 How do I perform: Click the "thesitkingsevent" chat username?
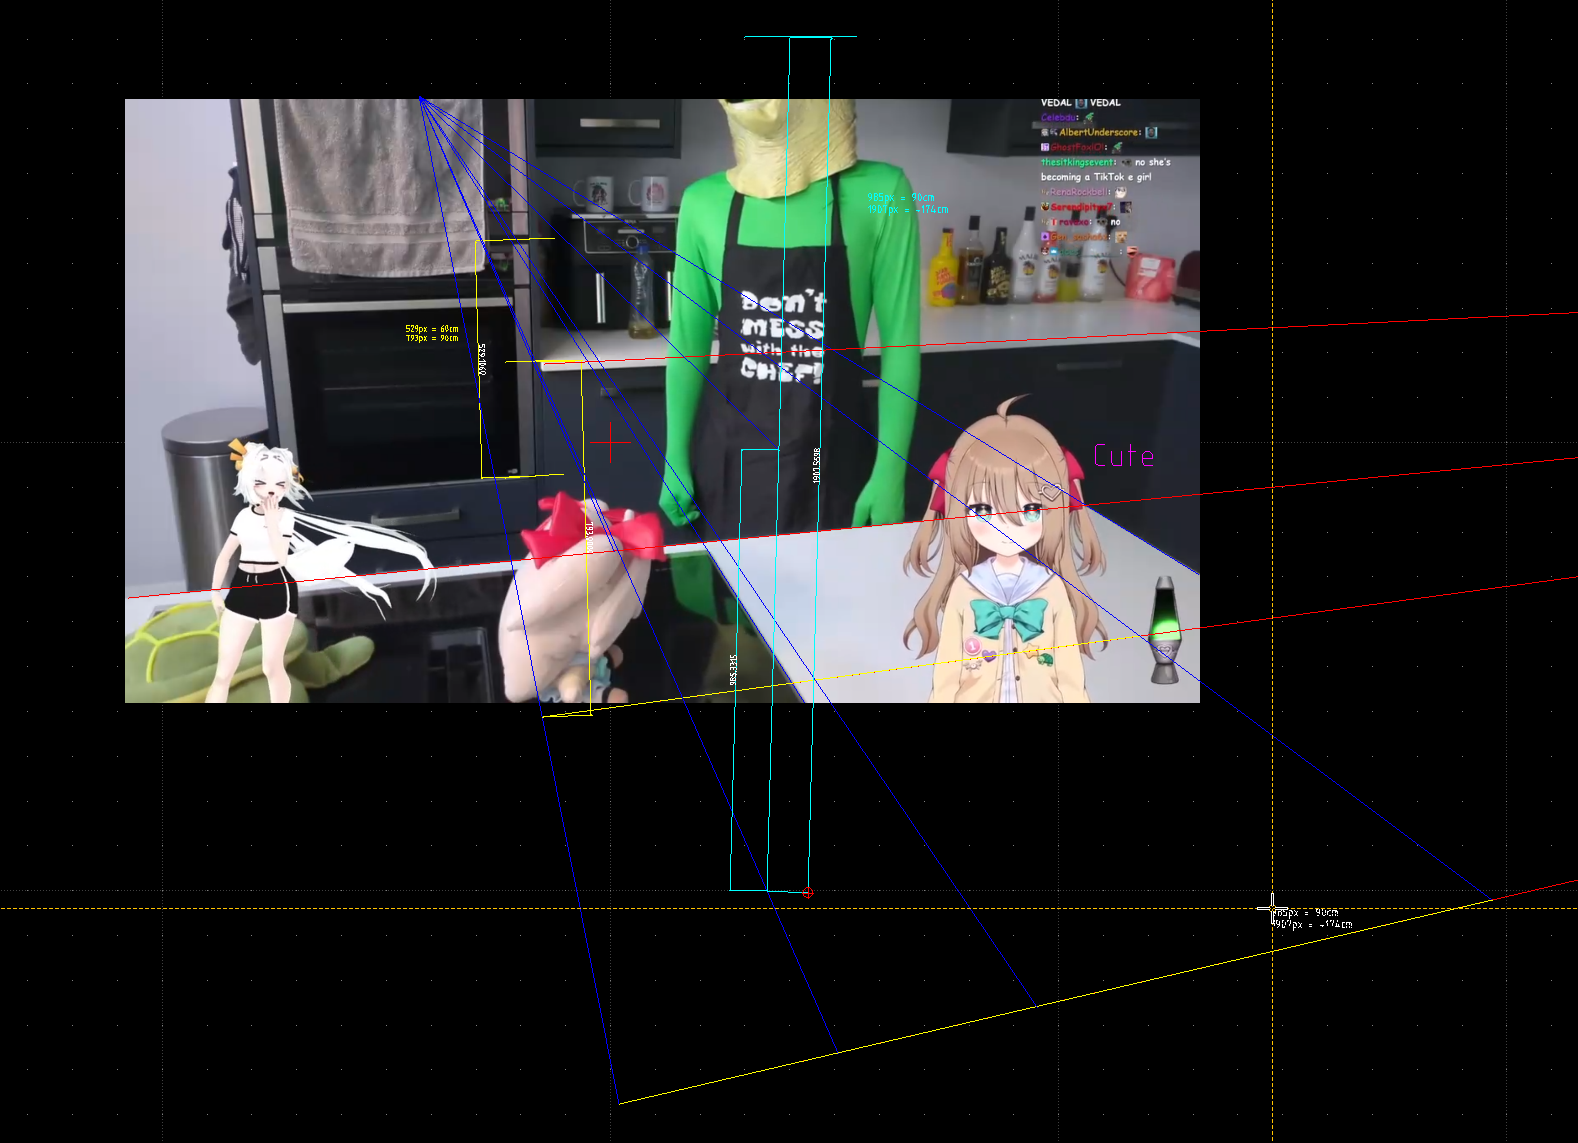[x=1078, y=162]
